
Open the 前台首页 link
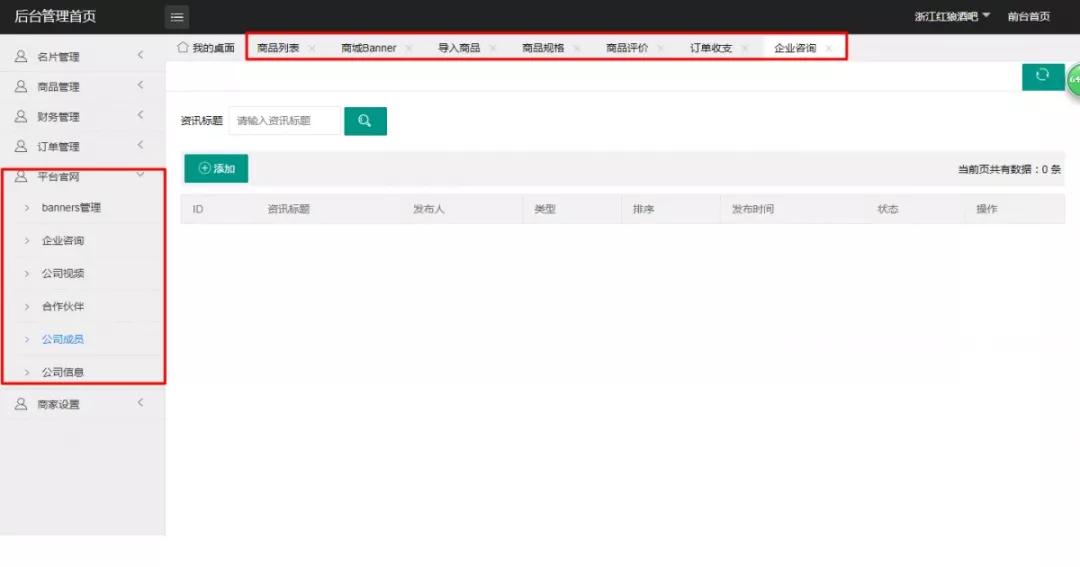pyautogui.click(x=1028, y=17)
